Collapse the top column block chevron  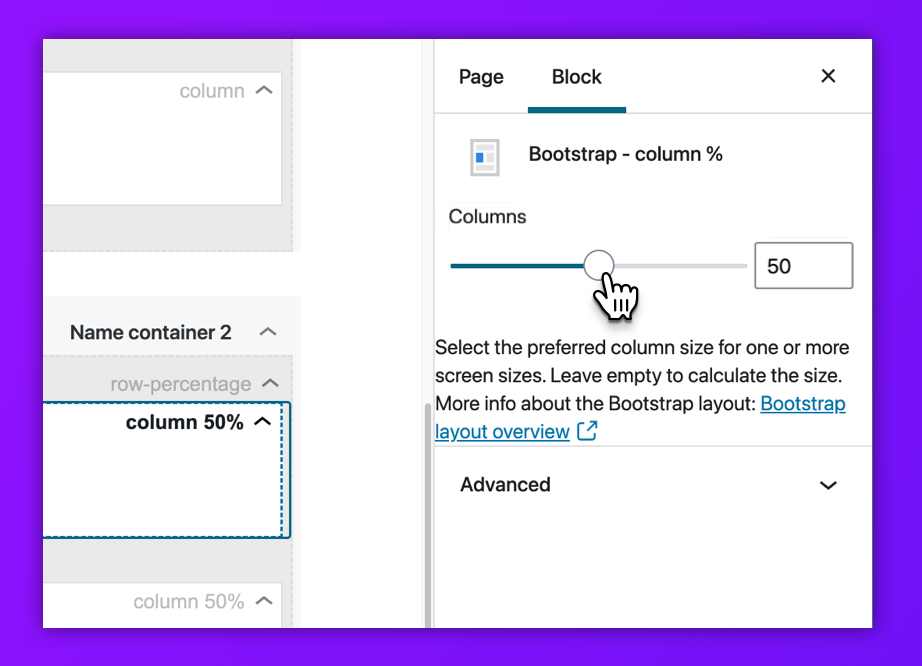[265, 90]
